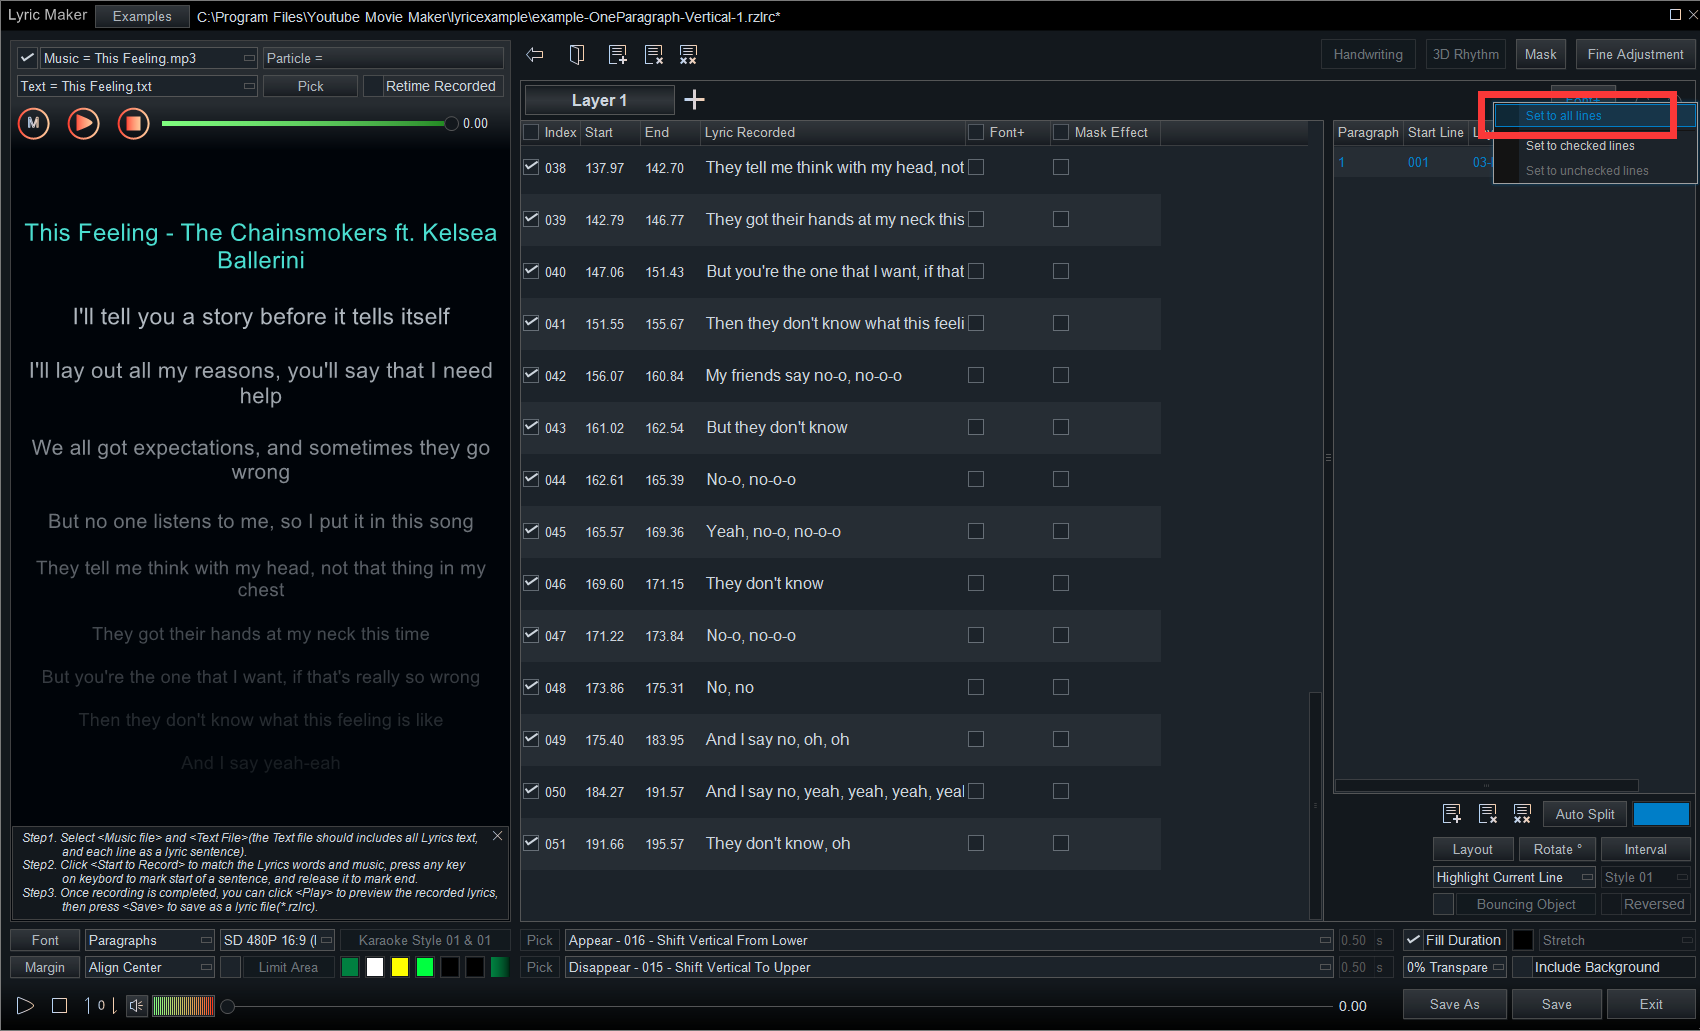The width and height of the screenshot is (1700, 1031).
Task: Click delete paragraph icon beside Auto Split
Action: (1488, 814)
